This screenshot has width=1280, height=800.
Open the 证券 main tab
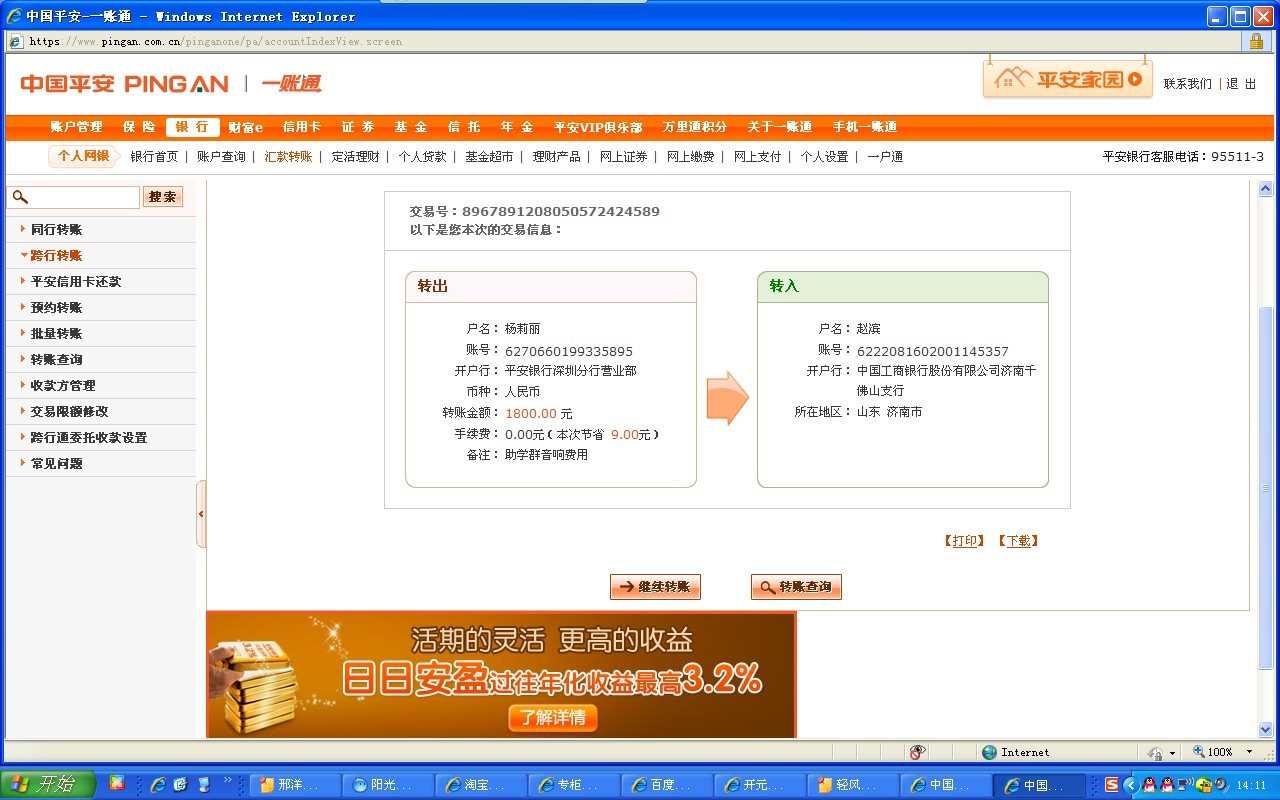click(x=358, y=127)
